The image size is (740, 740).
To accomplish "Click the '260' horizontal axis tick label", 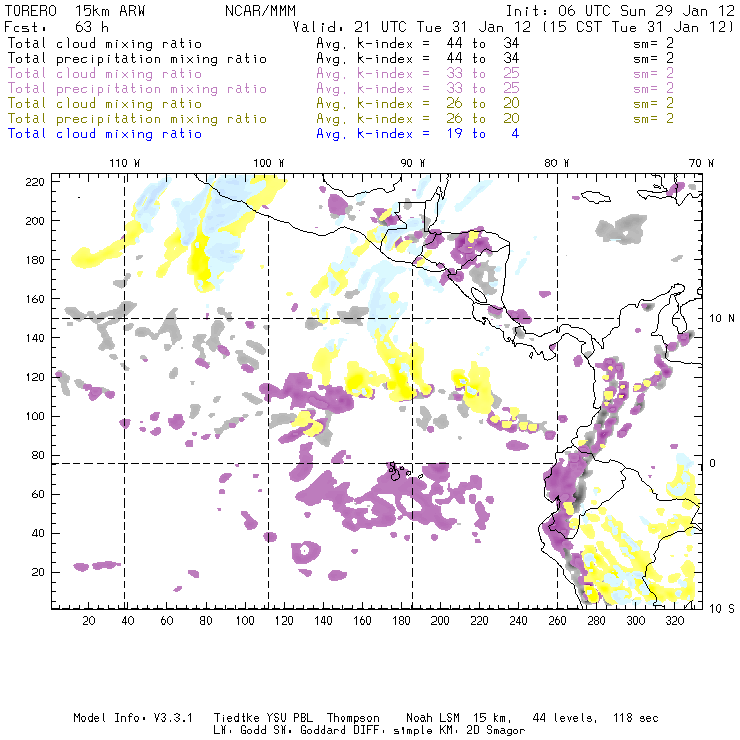I will tap(557, 621).
